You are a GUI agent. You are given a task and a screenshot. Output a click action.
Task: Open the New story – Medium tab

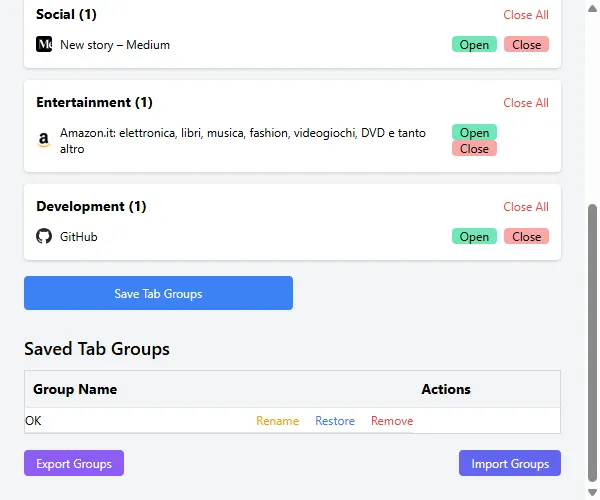click(x=474, y=45)
